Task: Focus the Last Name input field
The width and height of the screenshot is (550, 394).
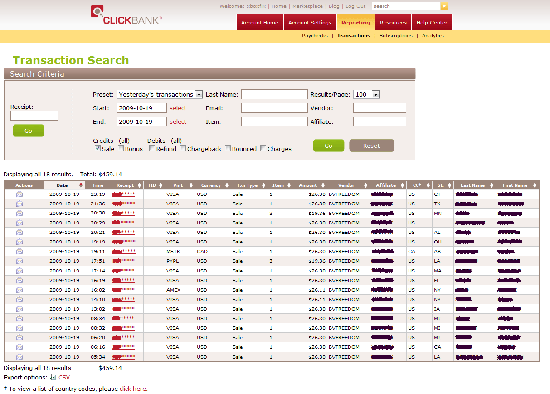Action: pos(274,94)
